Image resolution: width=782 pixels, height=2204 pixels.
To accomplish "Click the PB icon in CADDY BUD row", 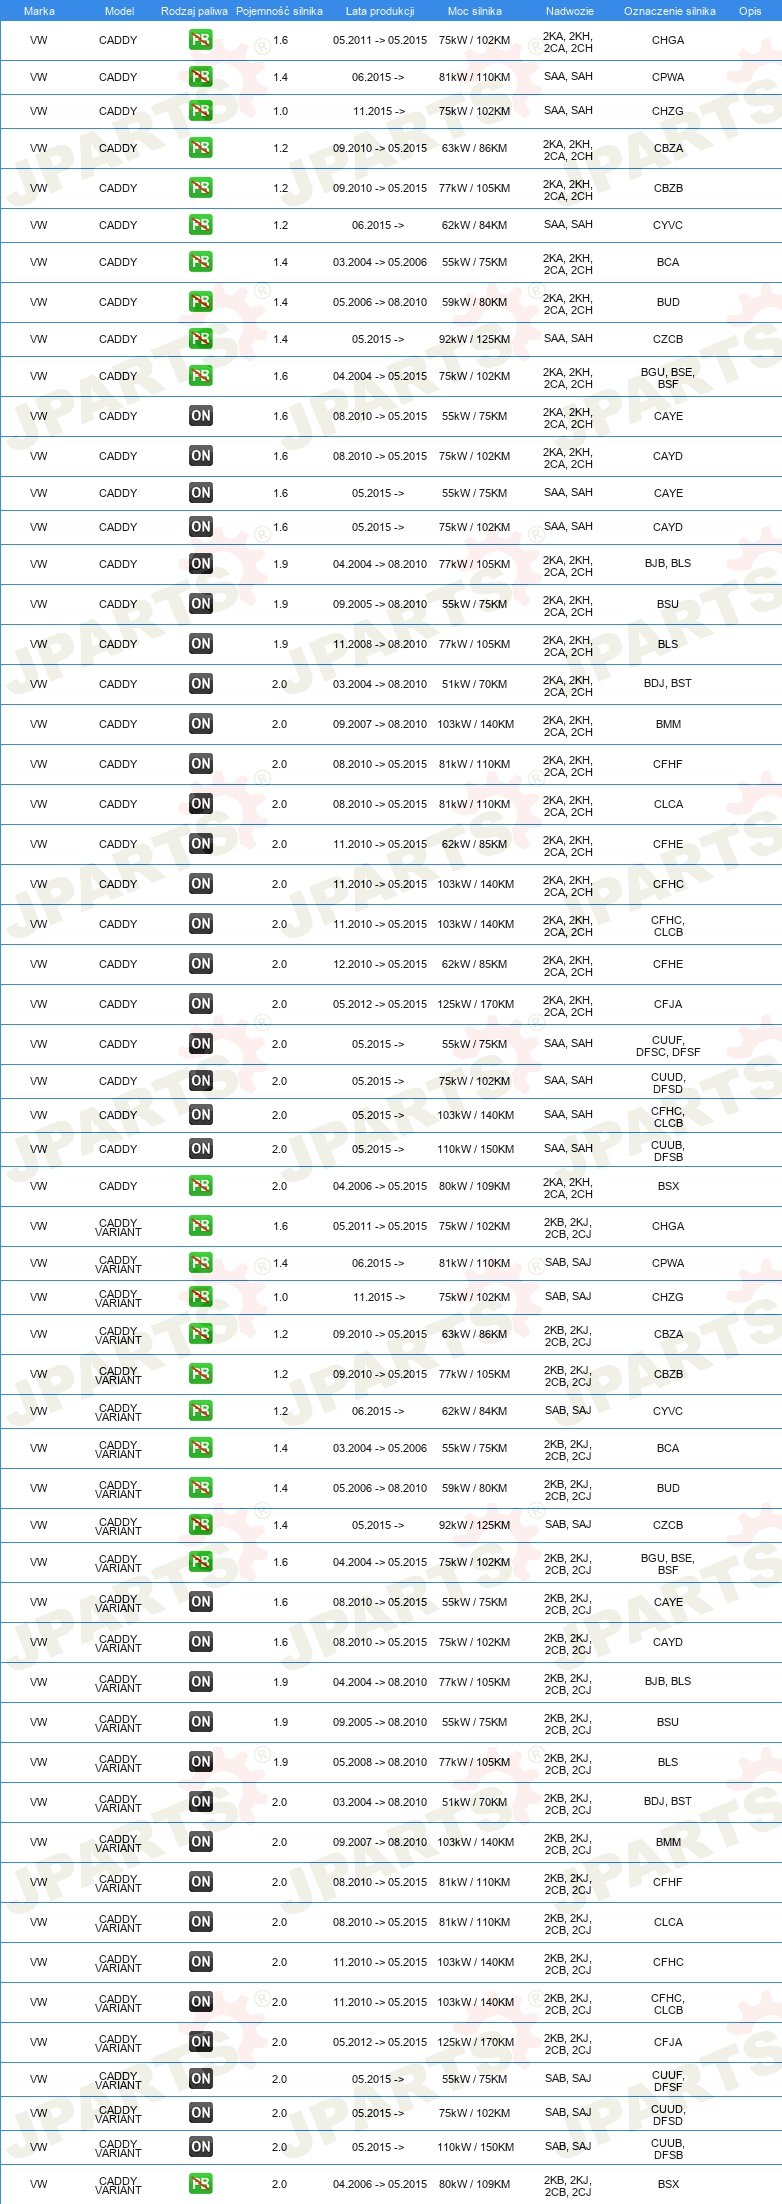I will click(x=201, y=302).
